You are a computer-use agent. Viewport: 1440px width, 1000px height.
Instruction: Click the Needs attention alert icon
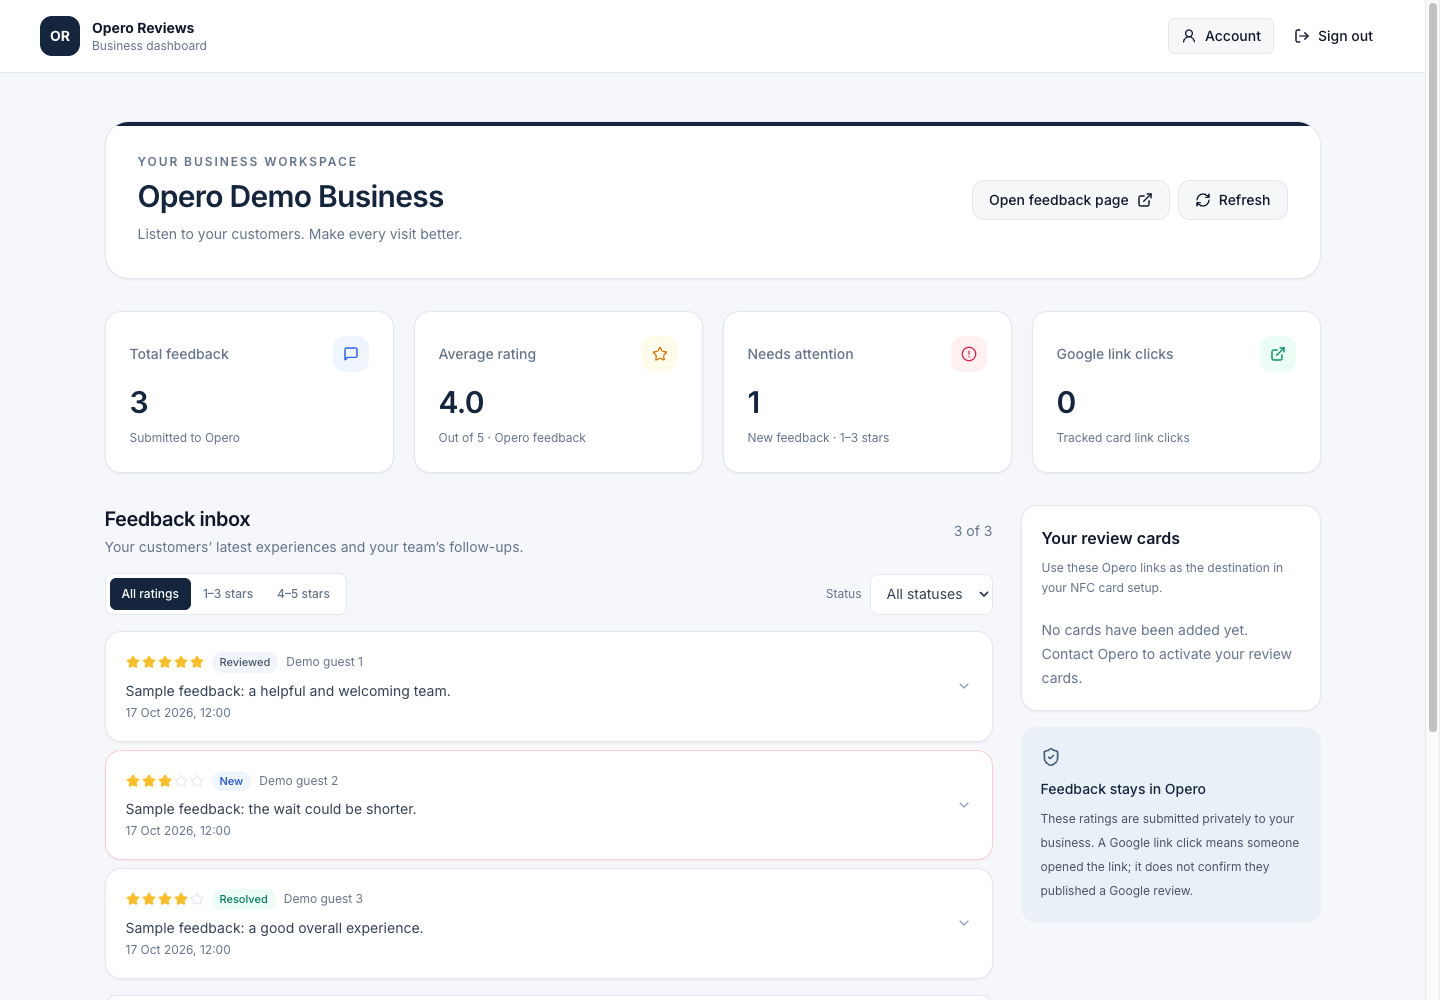[x=969, y=354]
